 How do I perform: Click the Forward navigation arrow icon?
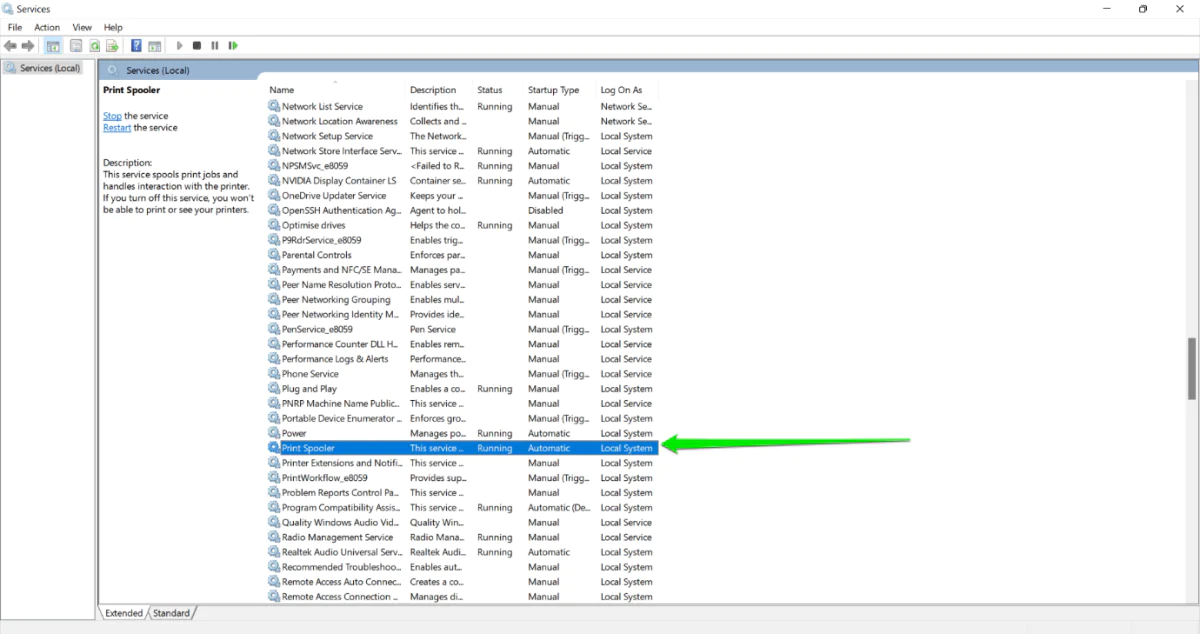(28, 45)
